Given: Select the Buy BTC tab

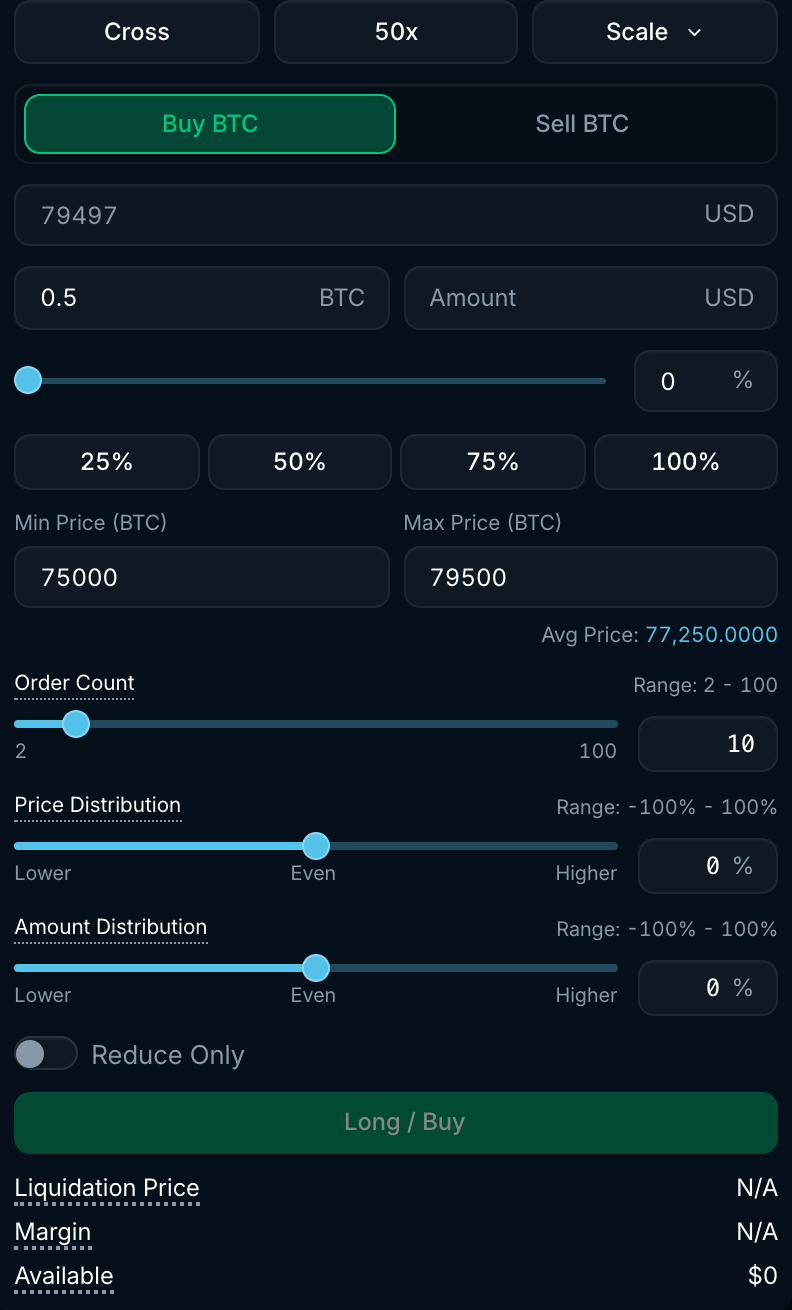Looking at the screenshot, I should tap(210, 124).
